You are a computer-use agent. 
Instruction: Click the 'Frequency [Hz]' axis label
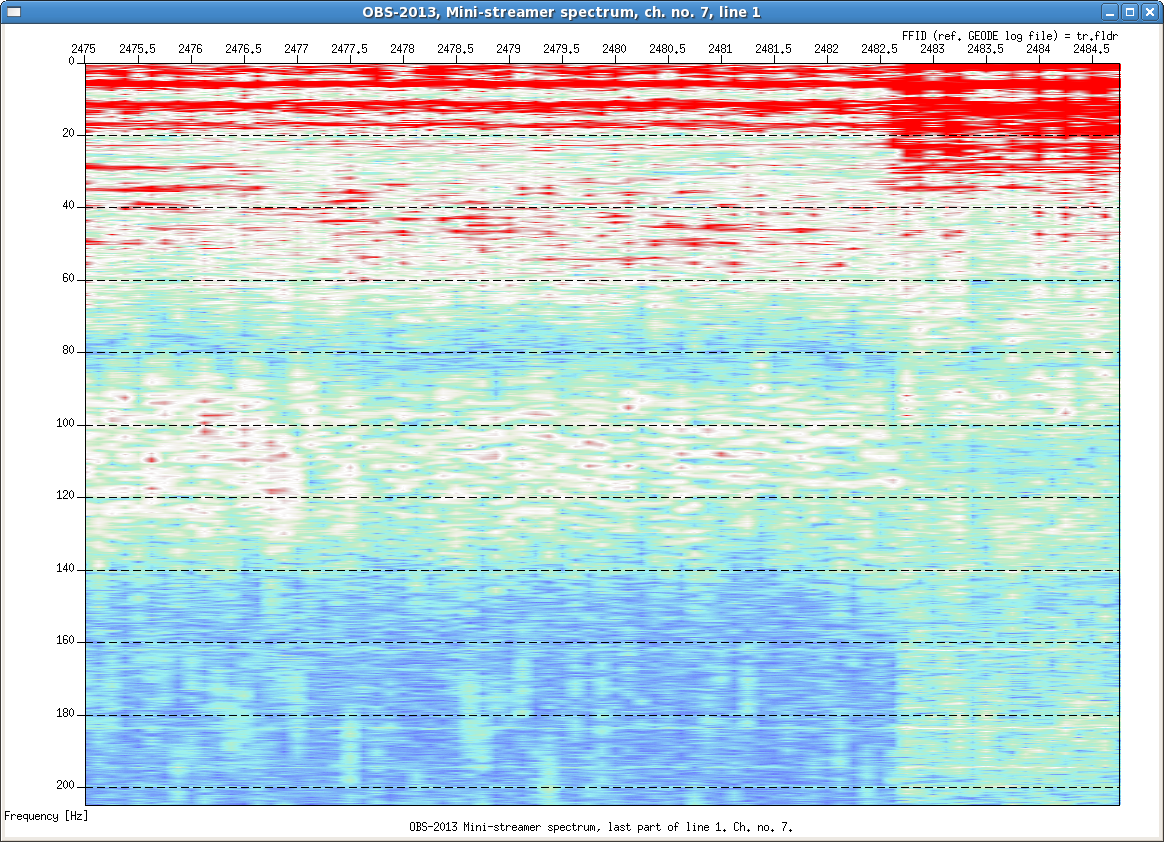(x=46, y=816)
